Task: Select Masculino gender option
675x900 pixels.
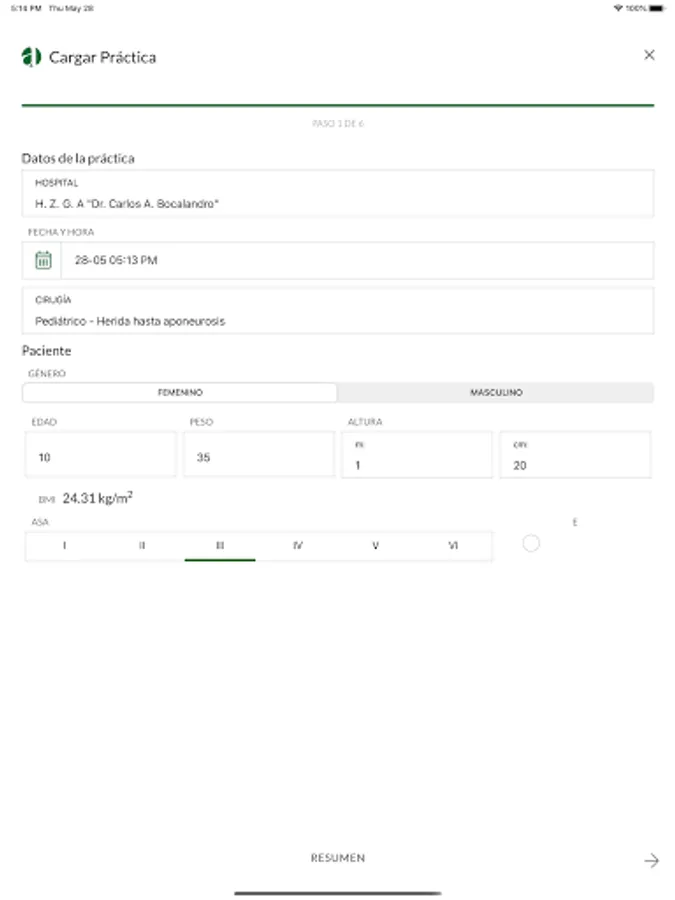Action: tap(496, 393)
